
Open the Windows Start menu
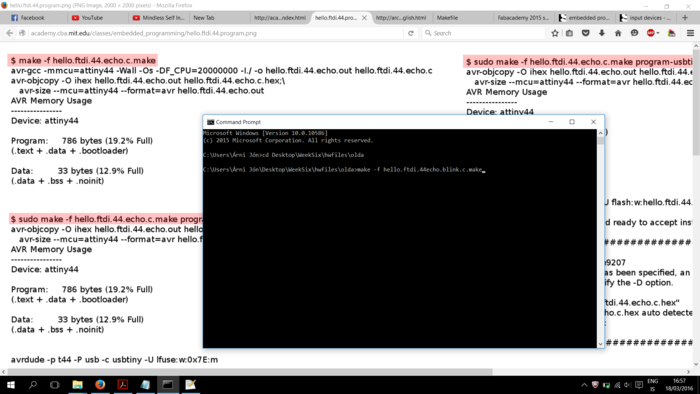coord(11,385)
